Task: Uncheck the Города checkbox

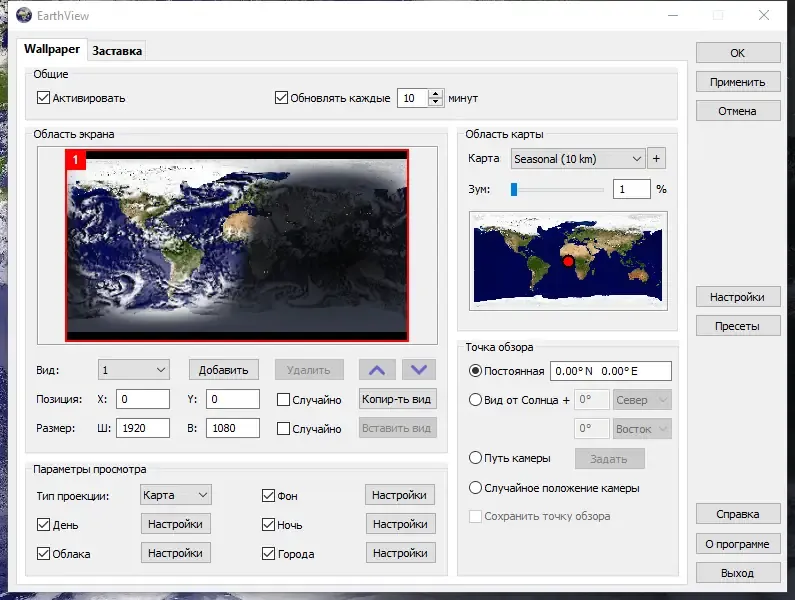Action: click(268, 553)
